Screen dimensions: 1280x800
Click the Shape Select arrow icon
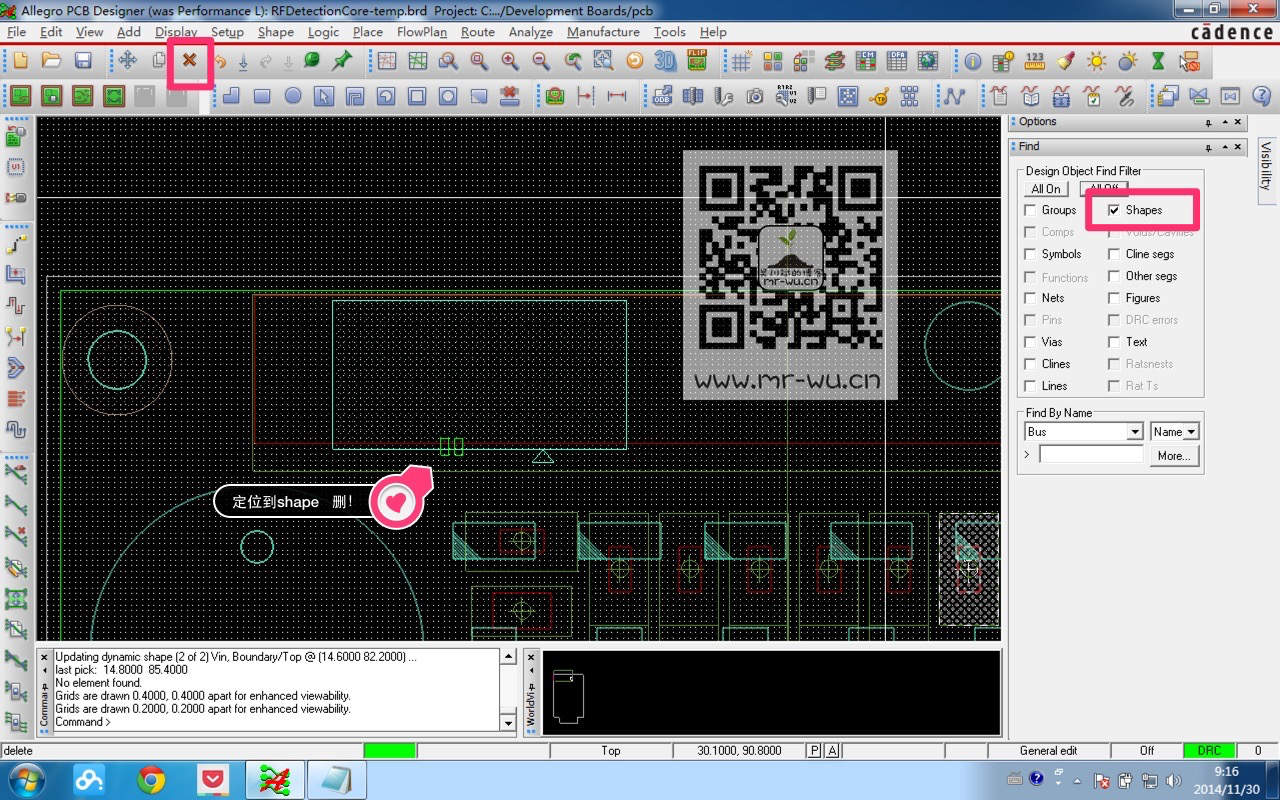pyautogui.click(x=323, y=96)
